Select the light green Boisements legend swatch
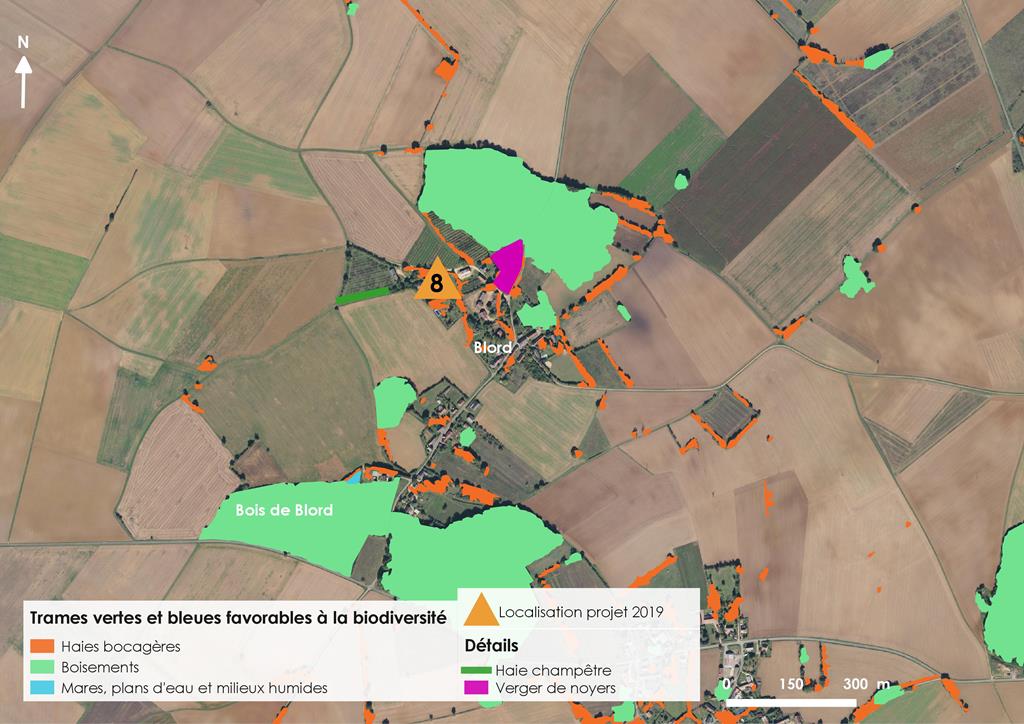This screenshot has width=1024, height=724. [x=42, y=667]
